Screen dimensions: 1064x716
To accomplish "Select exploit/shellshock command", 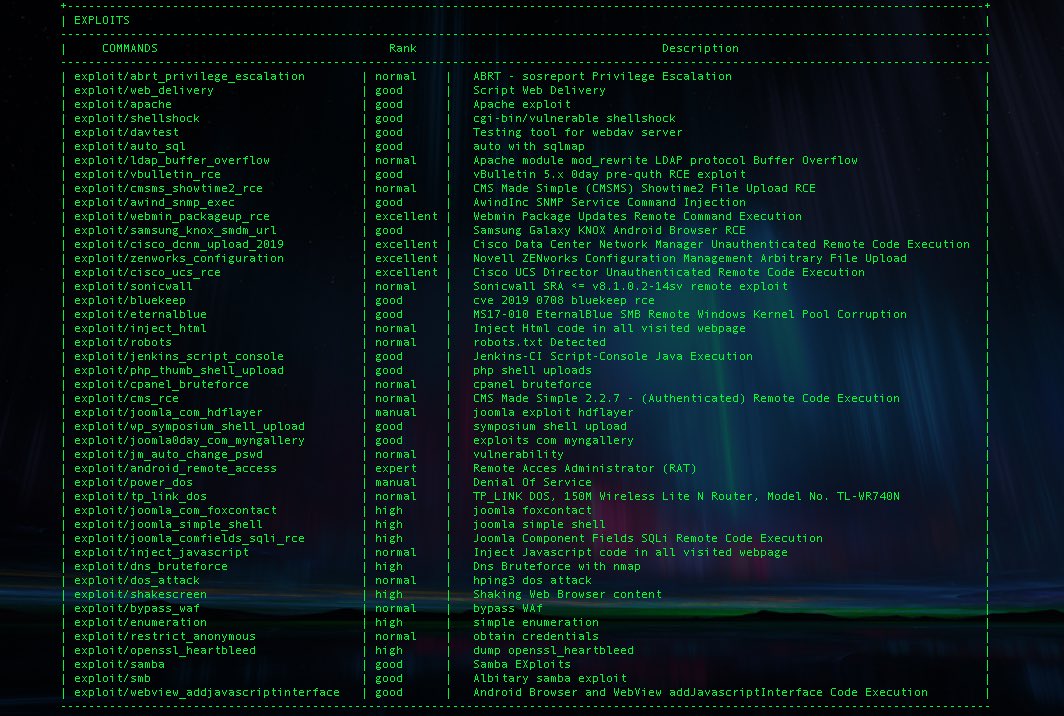I will [x=137, y=118].
